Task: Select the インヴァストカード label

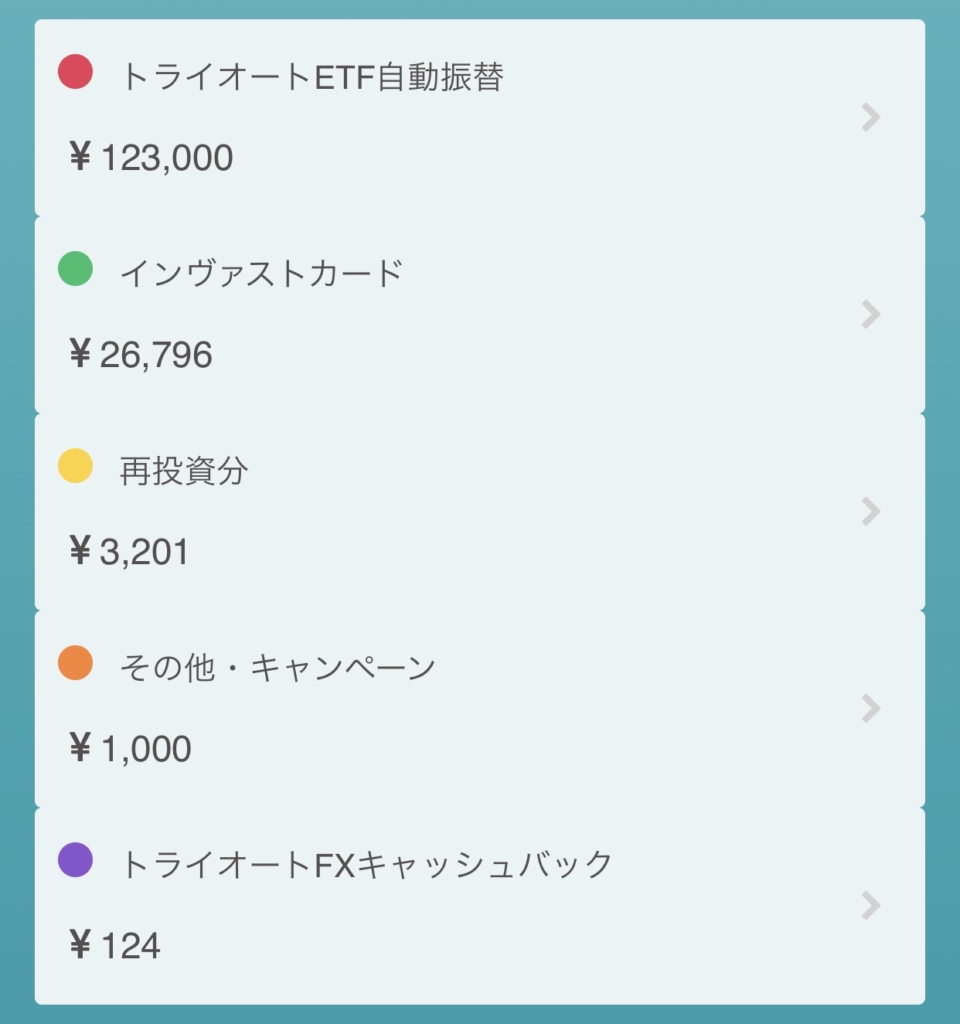Action: (261, 274)
